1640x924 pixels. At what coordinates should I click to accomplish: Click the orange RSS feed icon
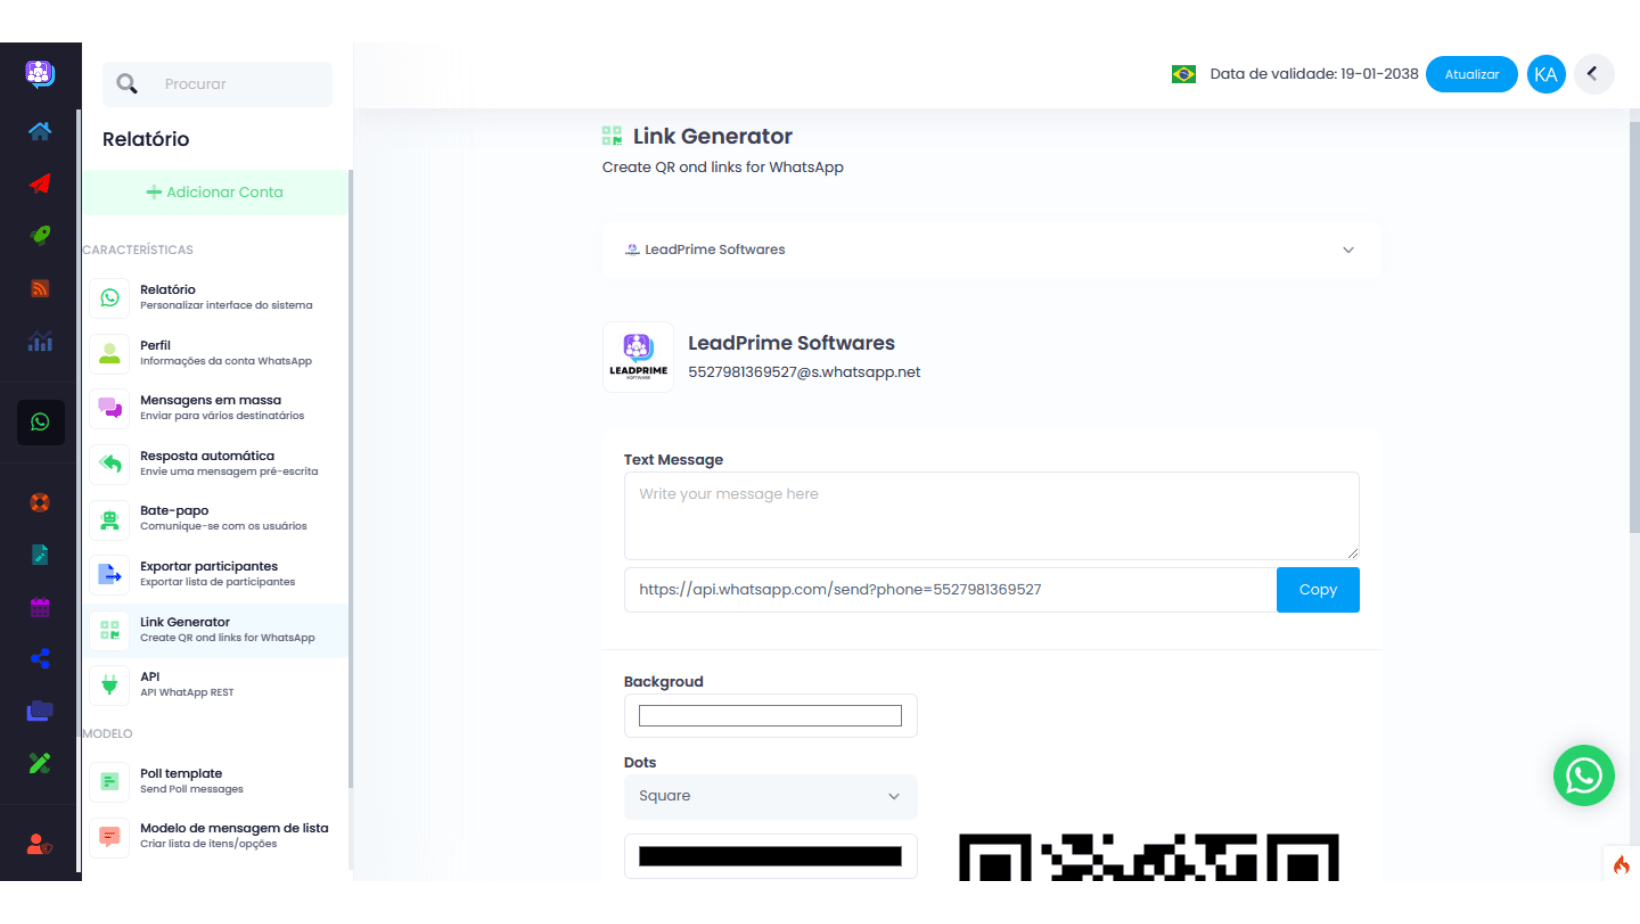40,289
